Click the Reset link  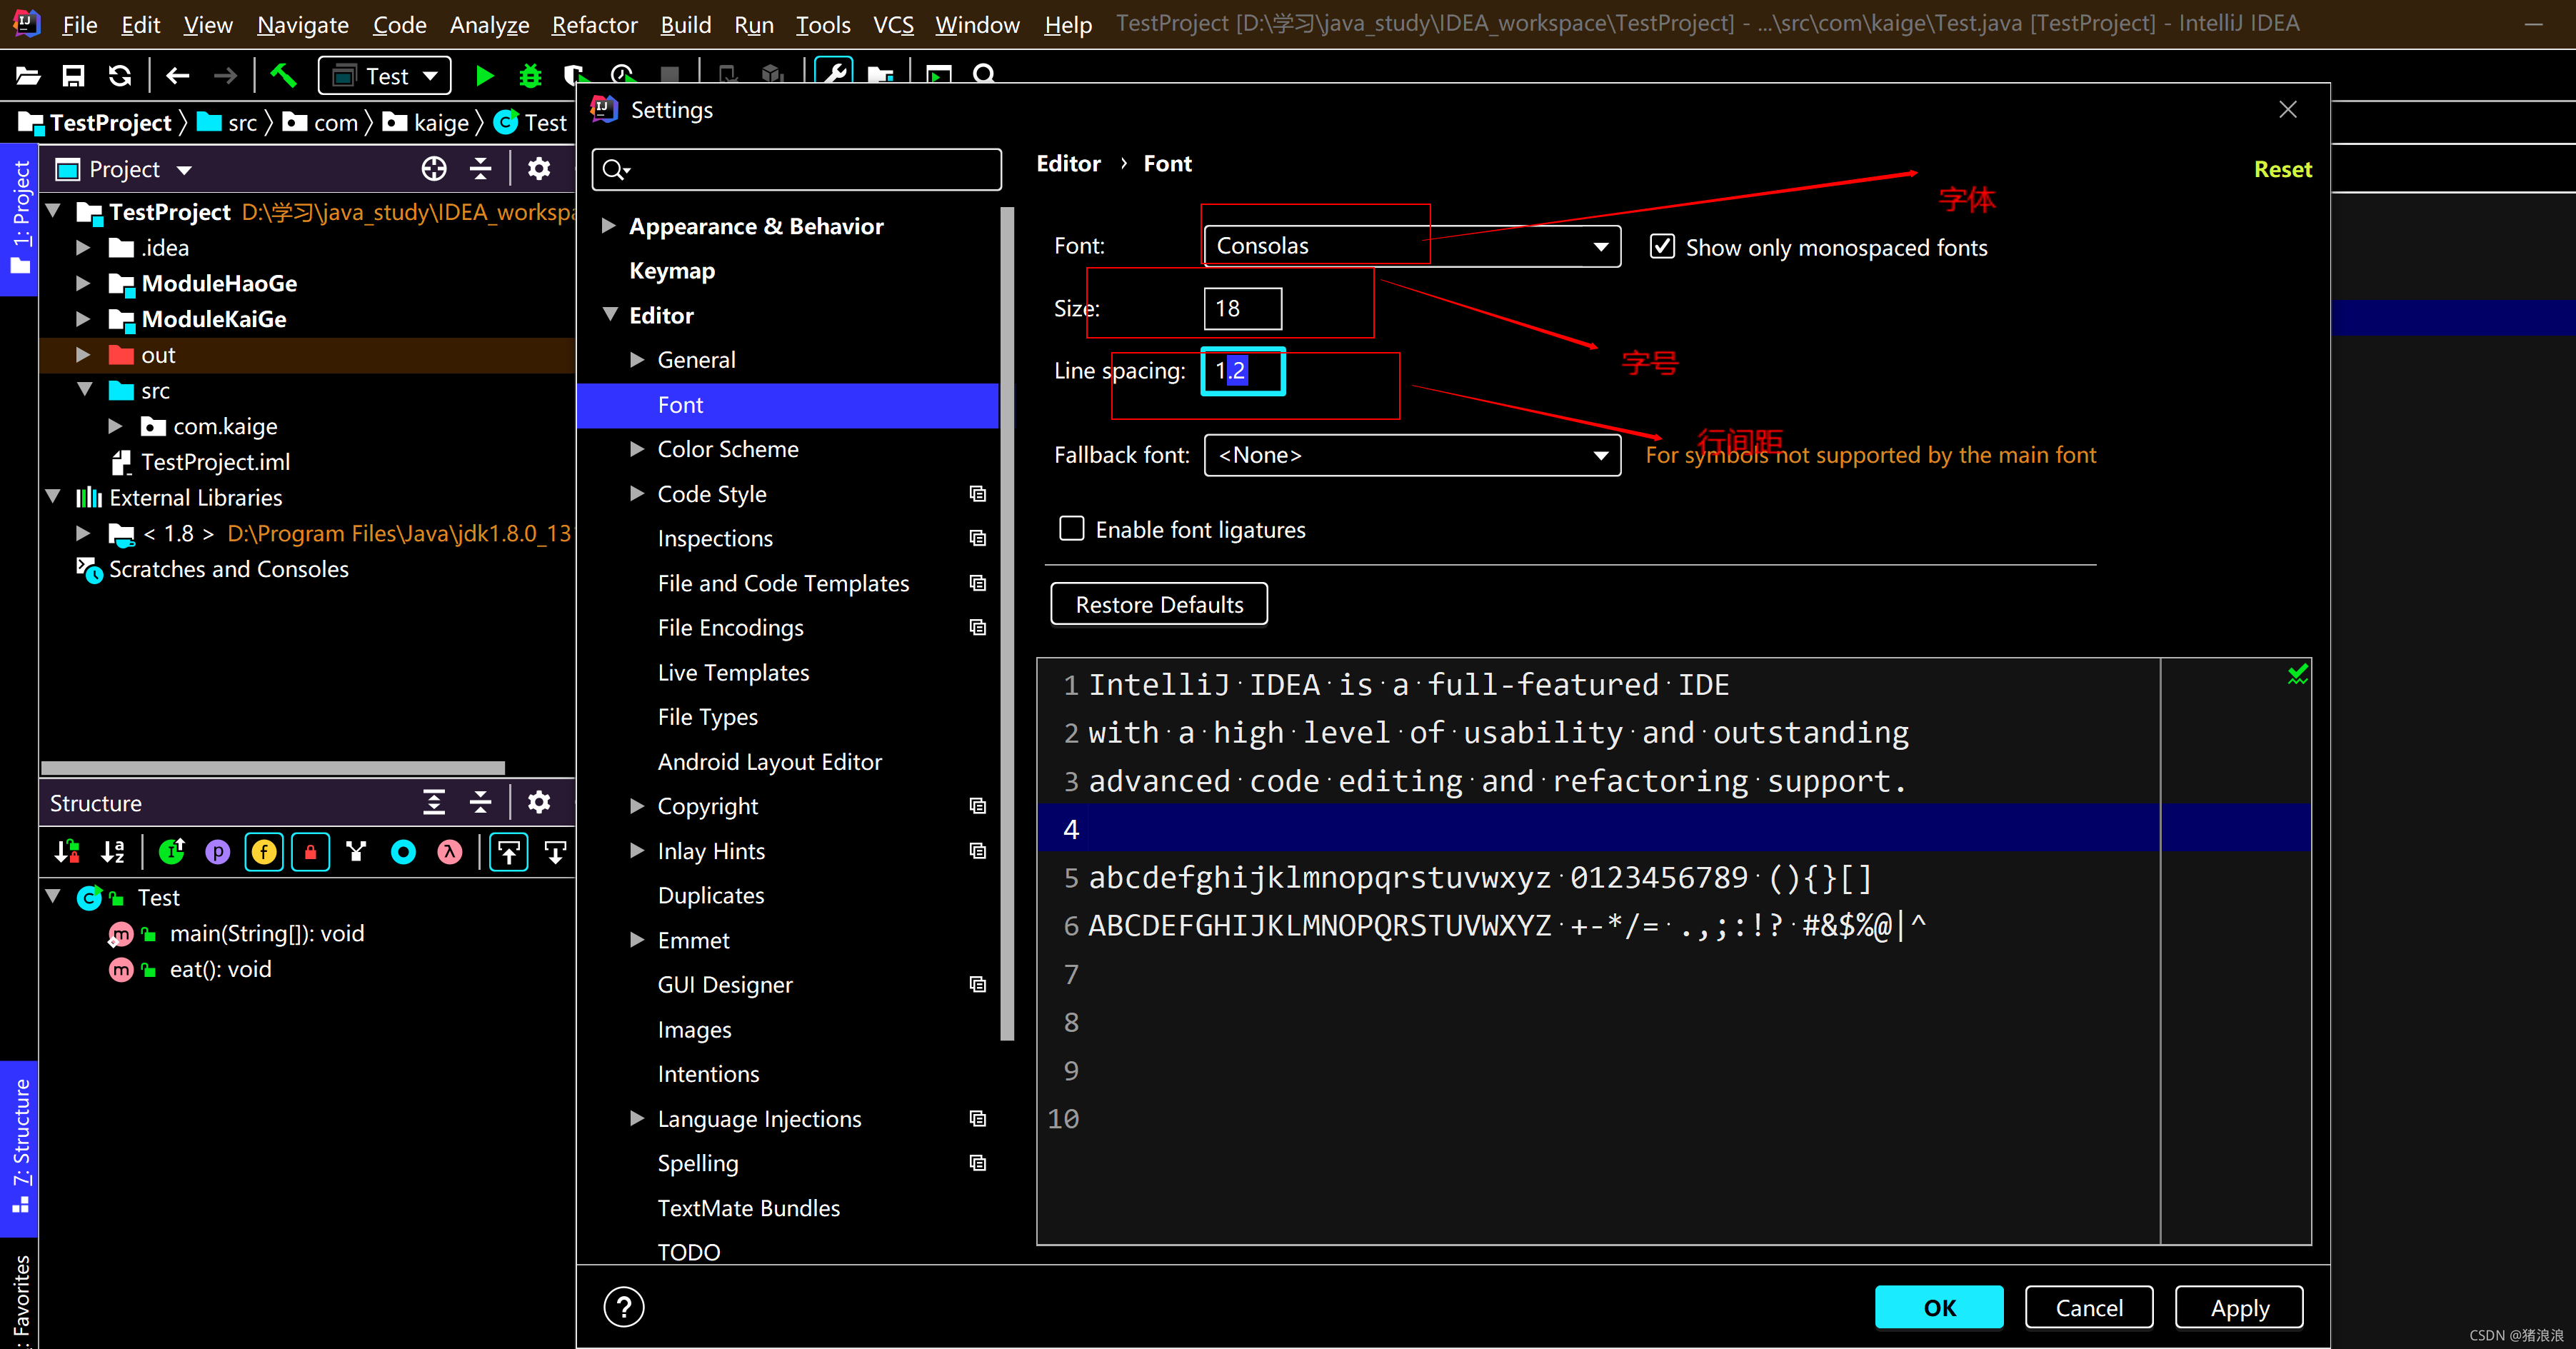coord(2282,169)
